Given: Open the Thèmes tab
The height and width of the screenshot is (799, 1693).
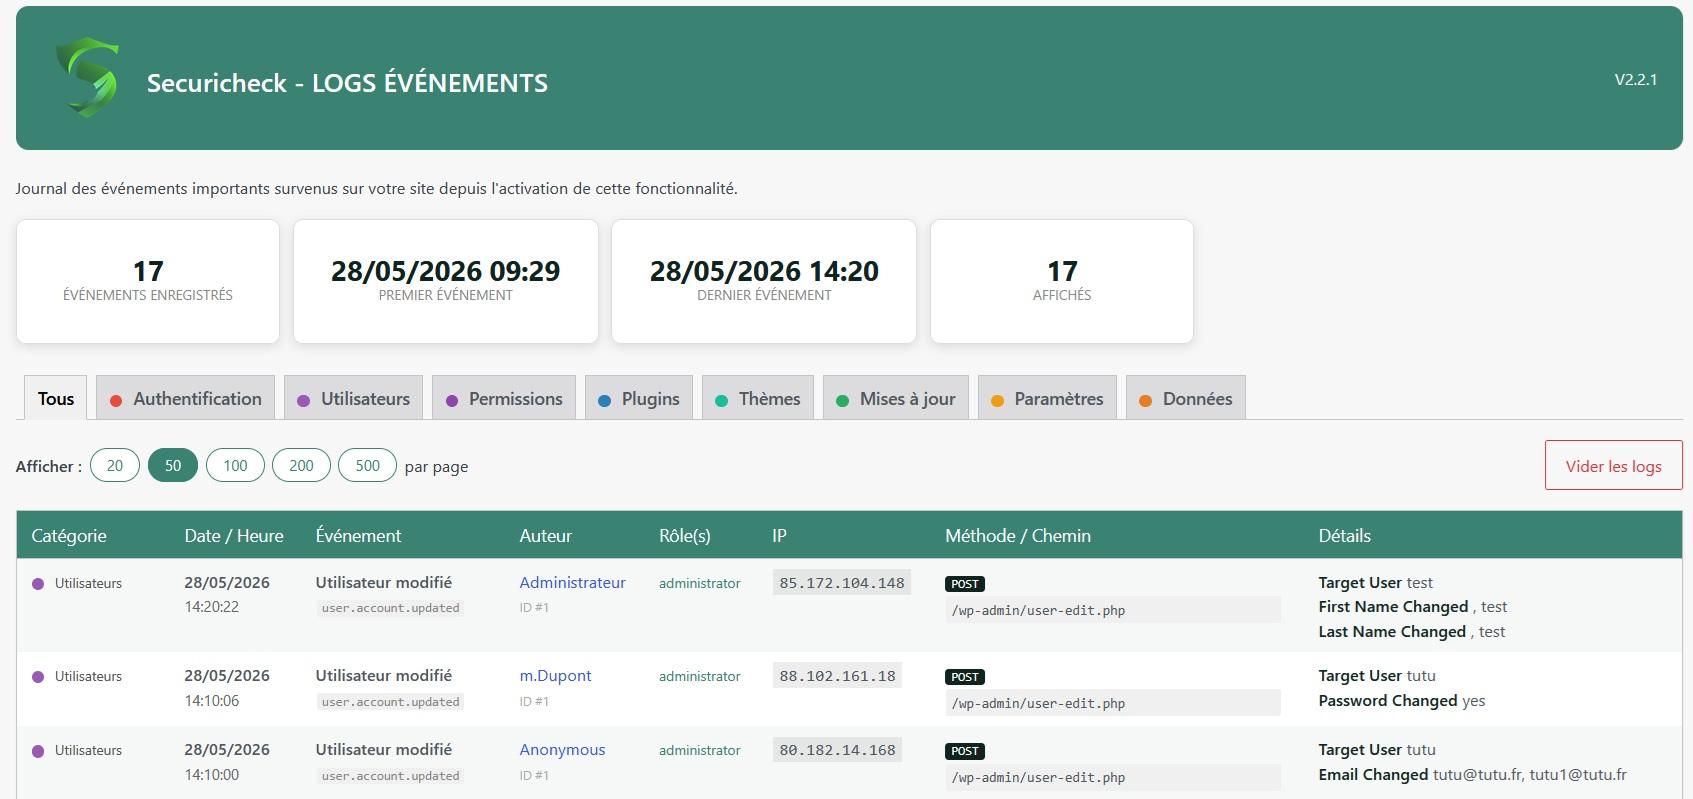Looking at the screenshot, I should coord(758,398).
